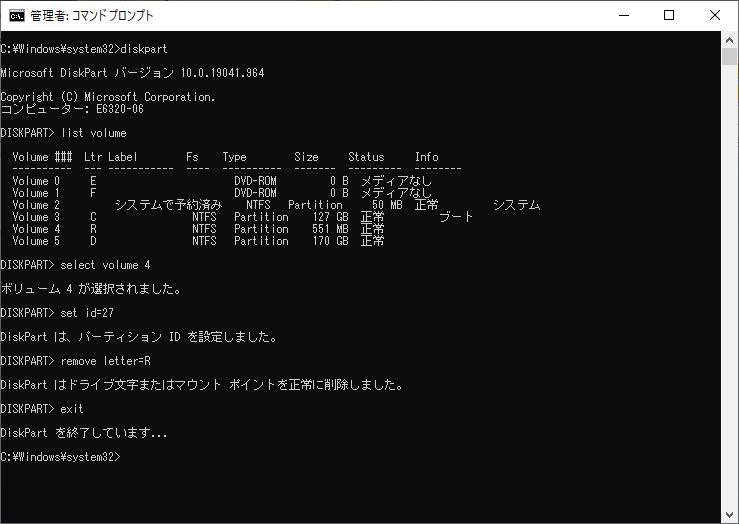Click the 'パーティション ID を設定しました' message
Viewport: 739px width, 524px height.
tap(175, 337)
